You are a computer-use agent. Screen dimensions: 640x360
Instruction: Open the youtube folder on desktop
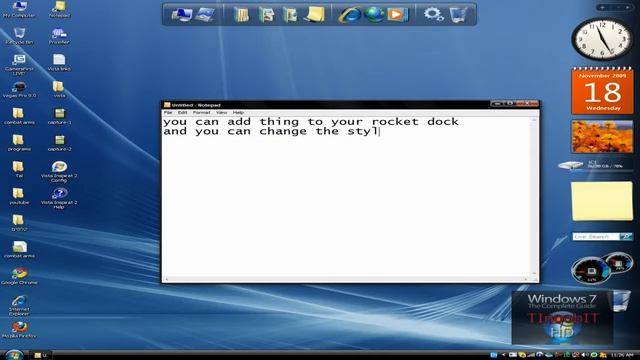(19, 196)
